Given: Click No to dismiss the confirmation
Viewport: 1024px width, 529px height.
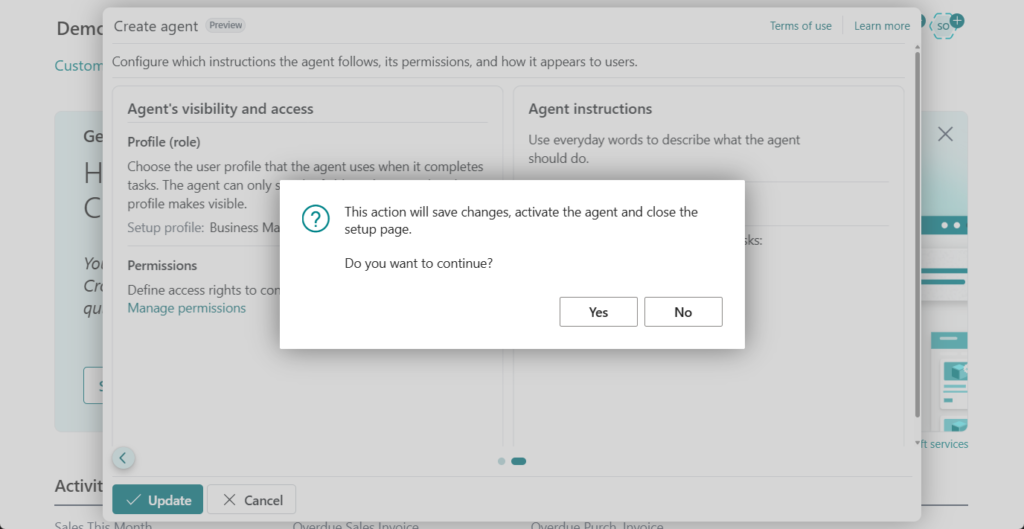Looking at the screenshot, I should 683,312.
